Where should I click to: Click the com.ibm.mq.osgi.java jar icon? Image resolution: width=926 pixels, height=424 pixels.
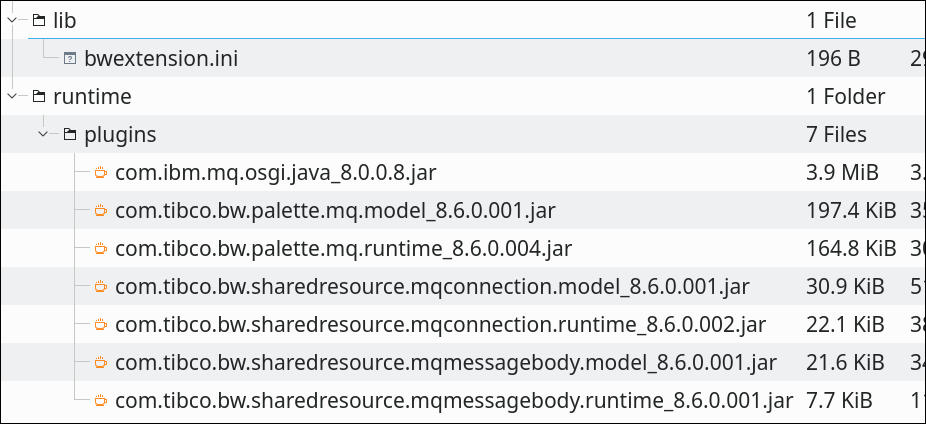pos(101,172)
